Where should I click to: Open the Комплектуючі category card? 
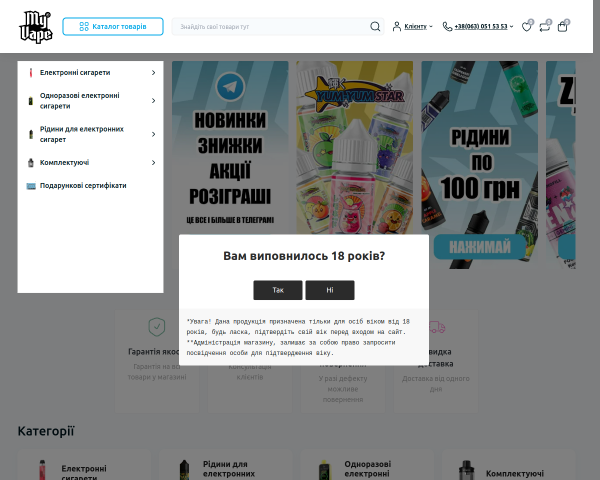(509, 465)
